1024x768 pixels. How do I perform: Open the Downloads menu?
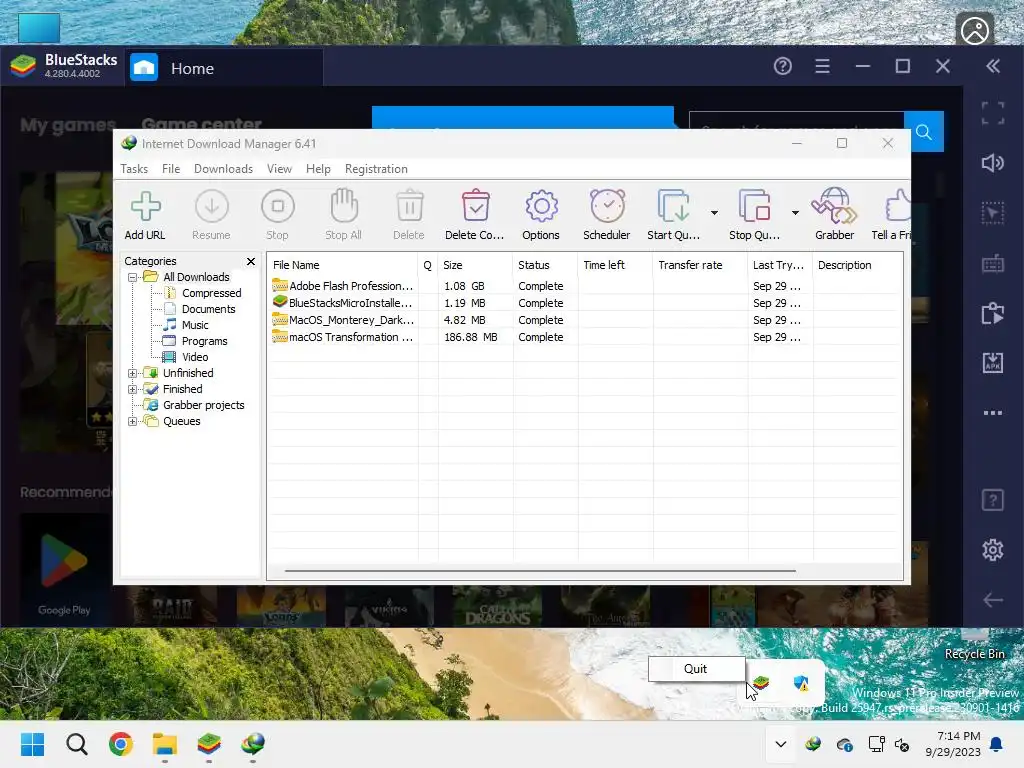[223, 168]
